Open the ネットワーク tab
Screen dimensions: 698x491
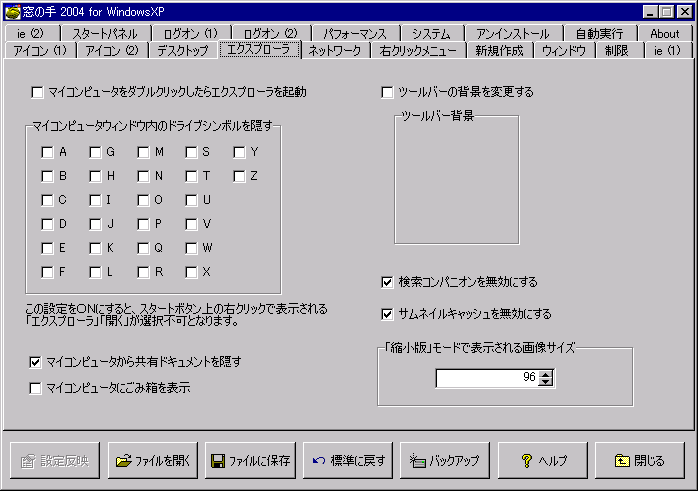[335, 50]
